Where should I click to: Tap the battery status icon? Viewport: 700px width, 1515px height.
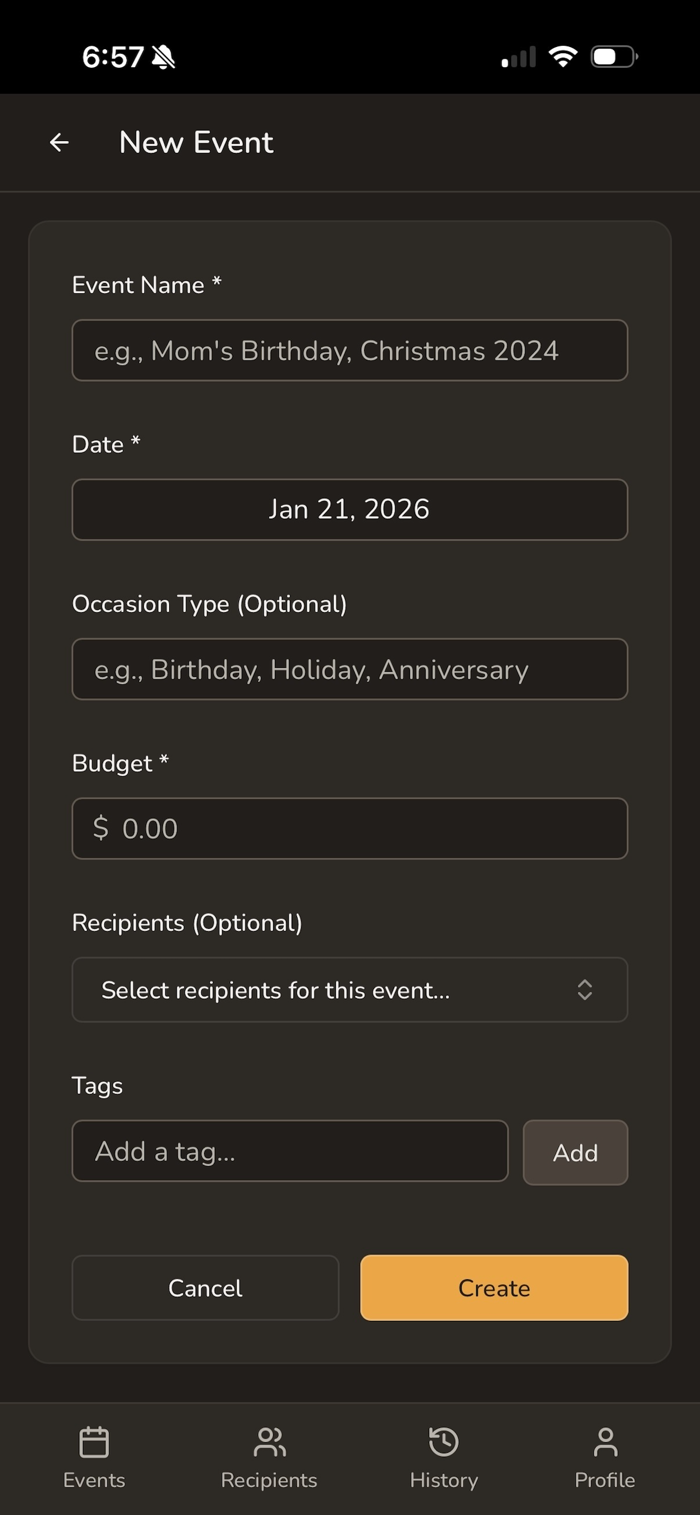tap(614, 57)
